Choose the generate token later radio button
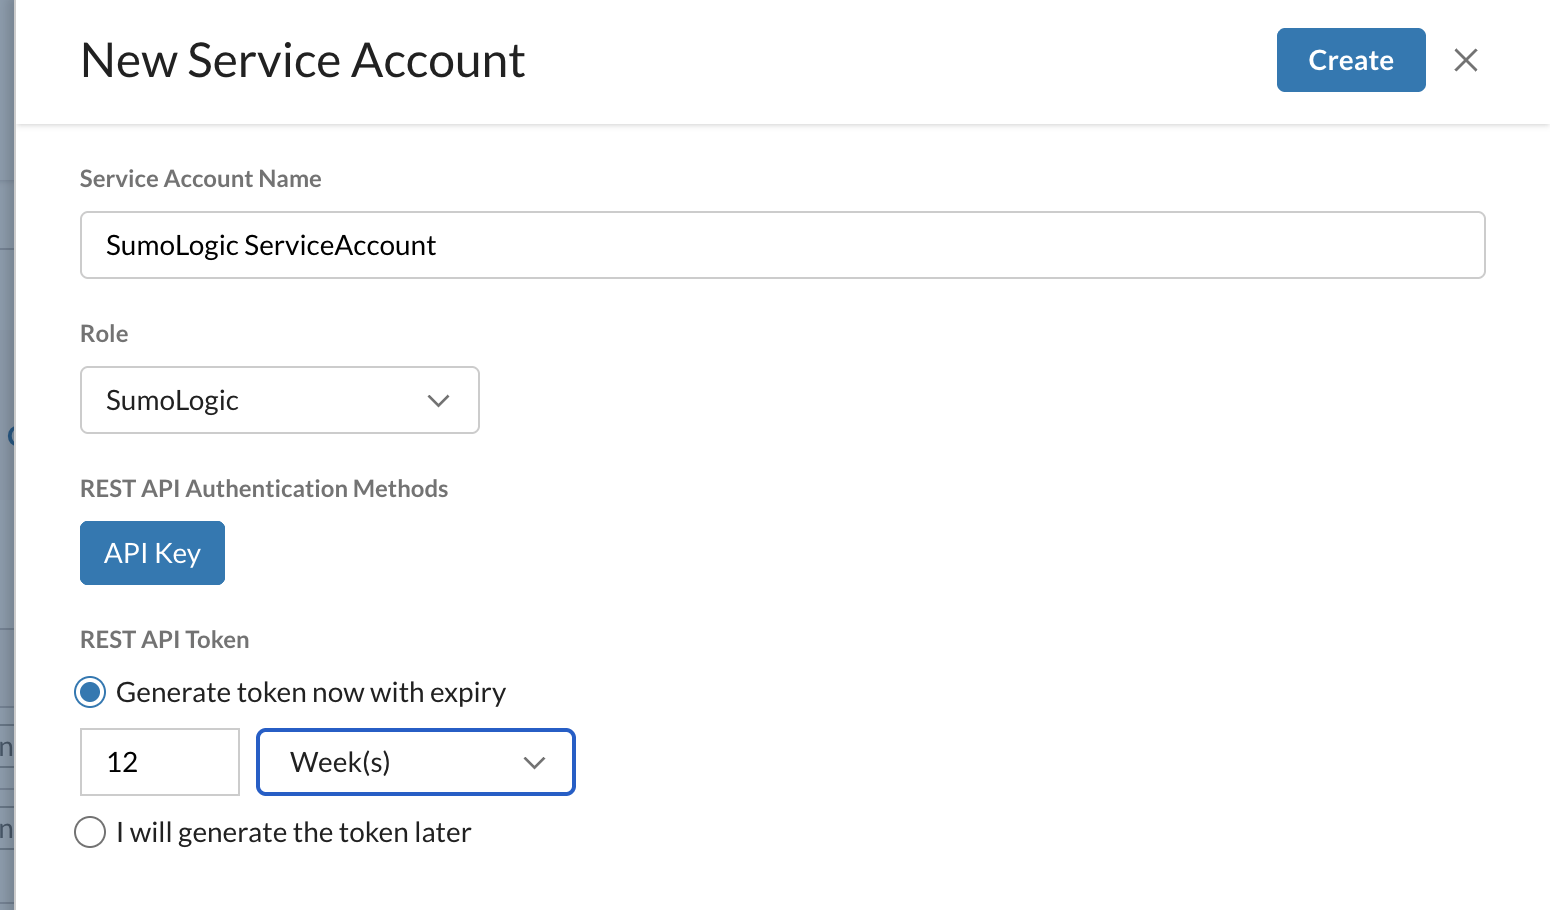1550x910 pixels. coord(90,832)
